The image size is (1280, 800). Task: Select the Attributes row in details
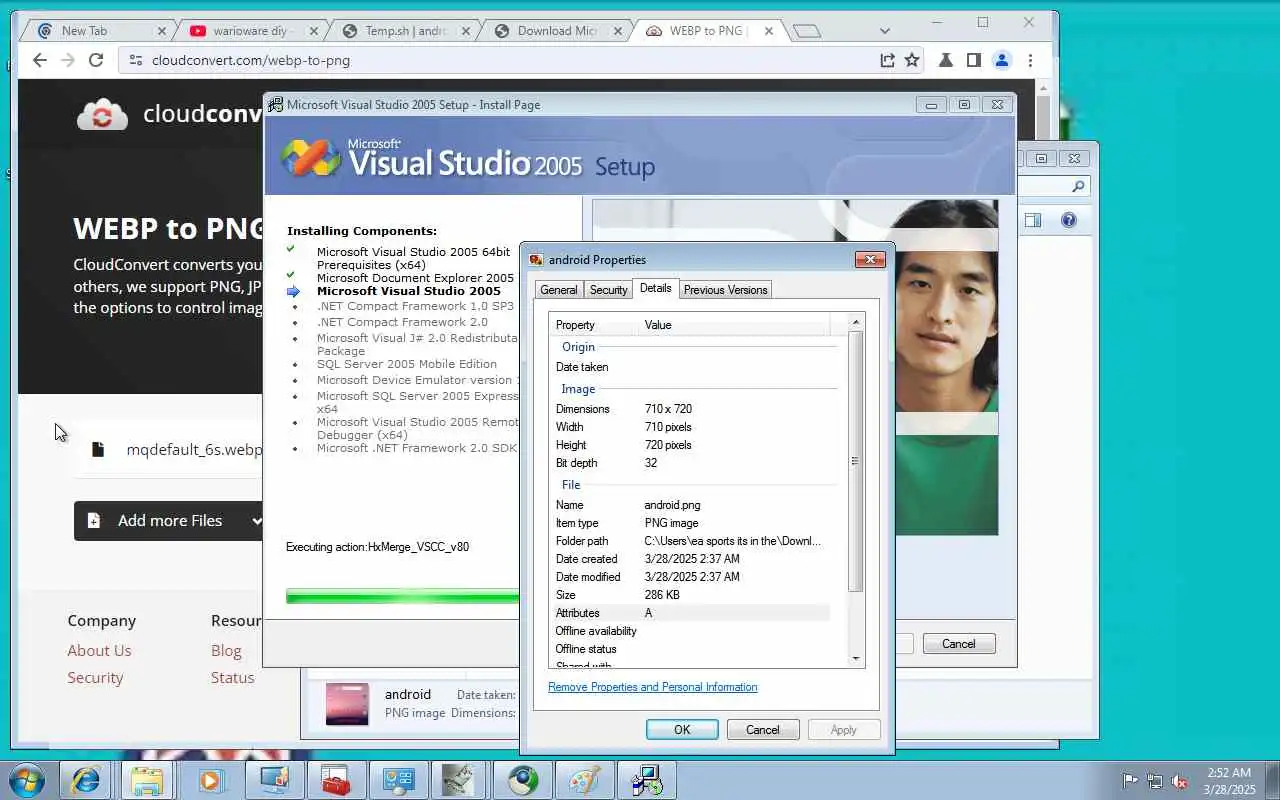tap(690, 613)
